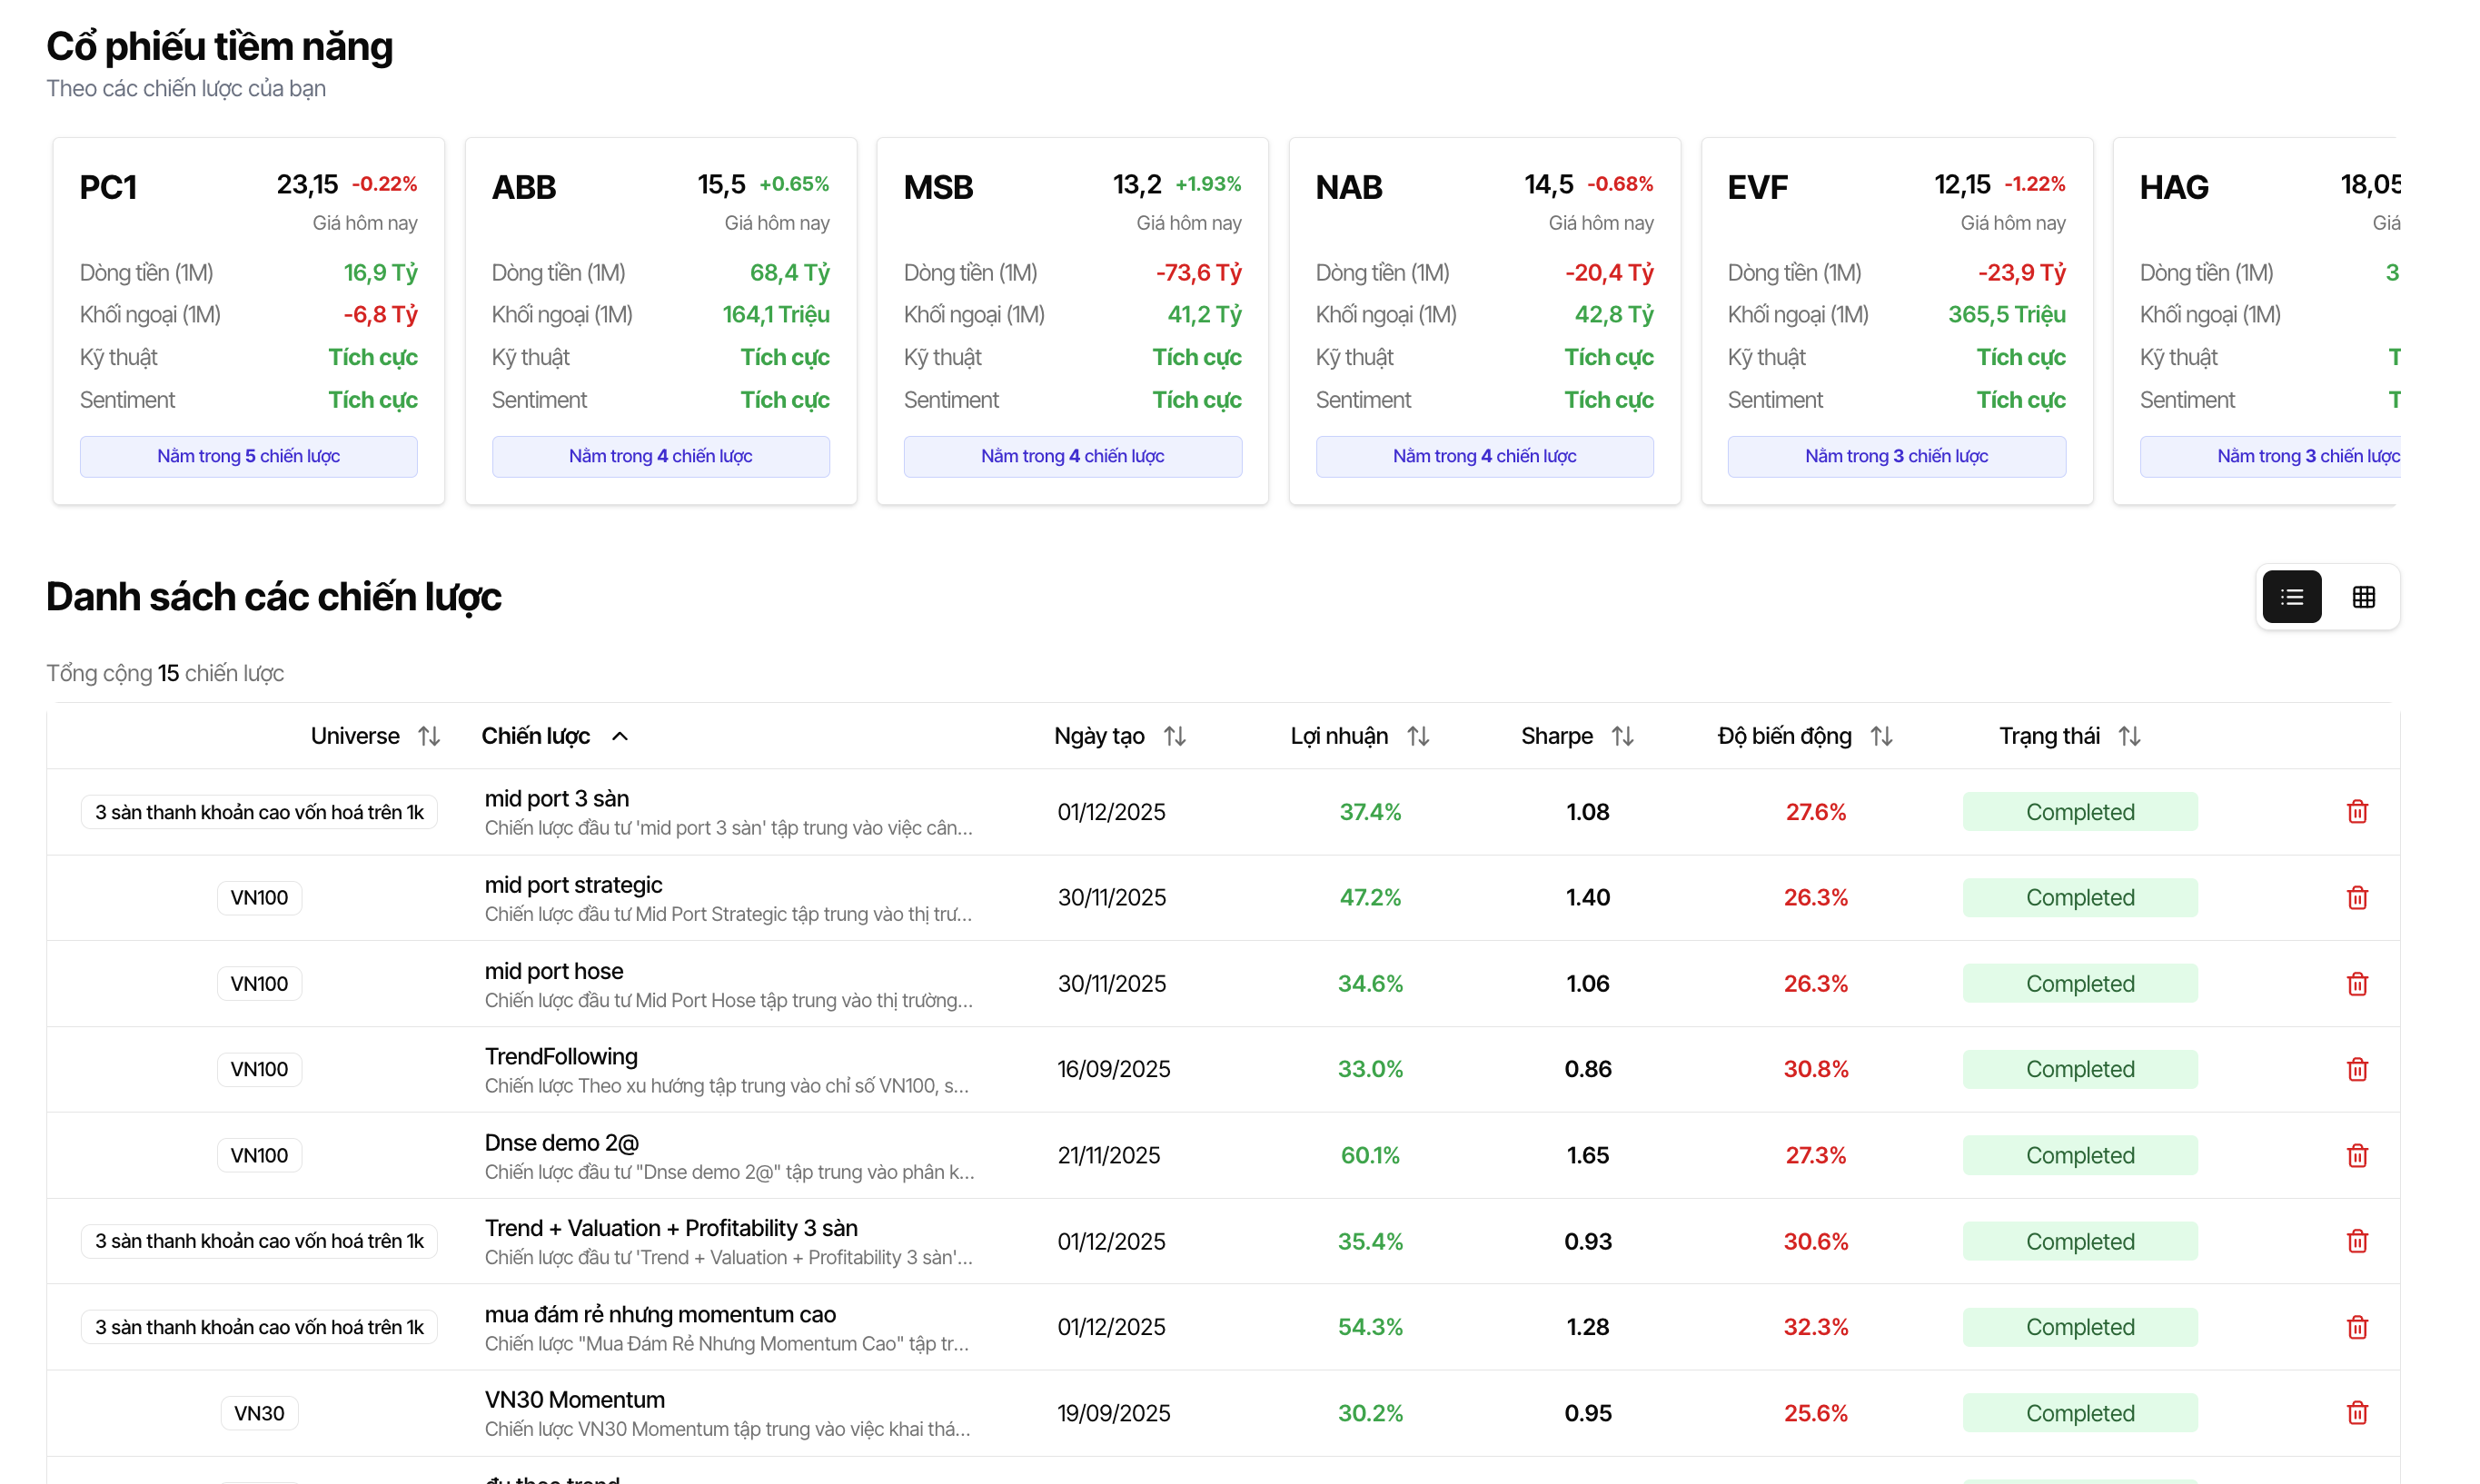Open PC1 'Nằm trong 5 chiến lược' button
2480x1484 pixels.
pos(248,456)
